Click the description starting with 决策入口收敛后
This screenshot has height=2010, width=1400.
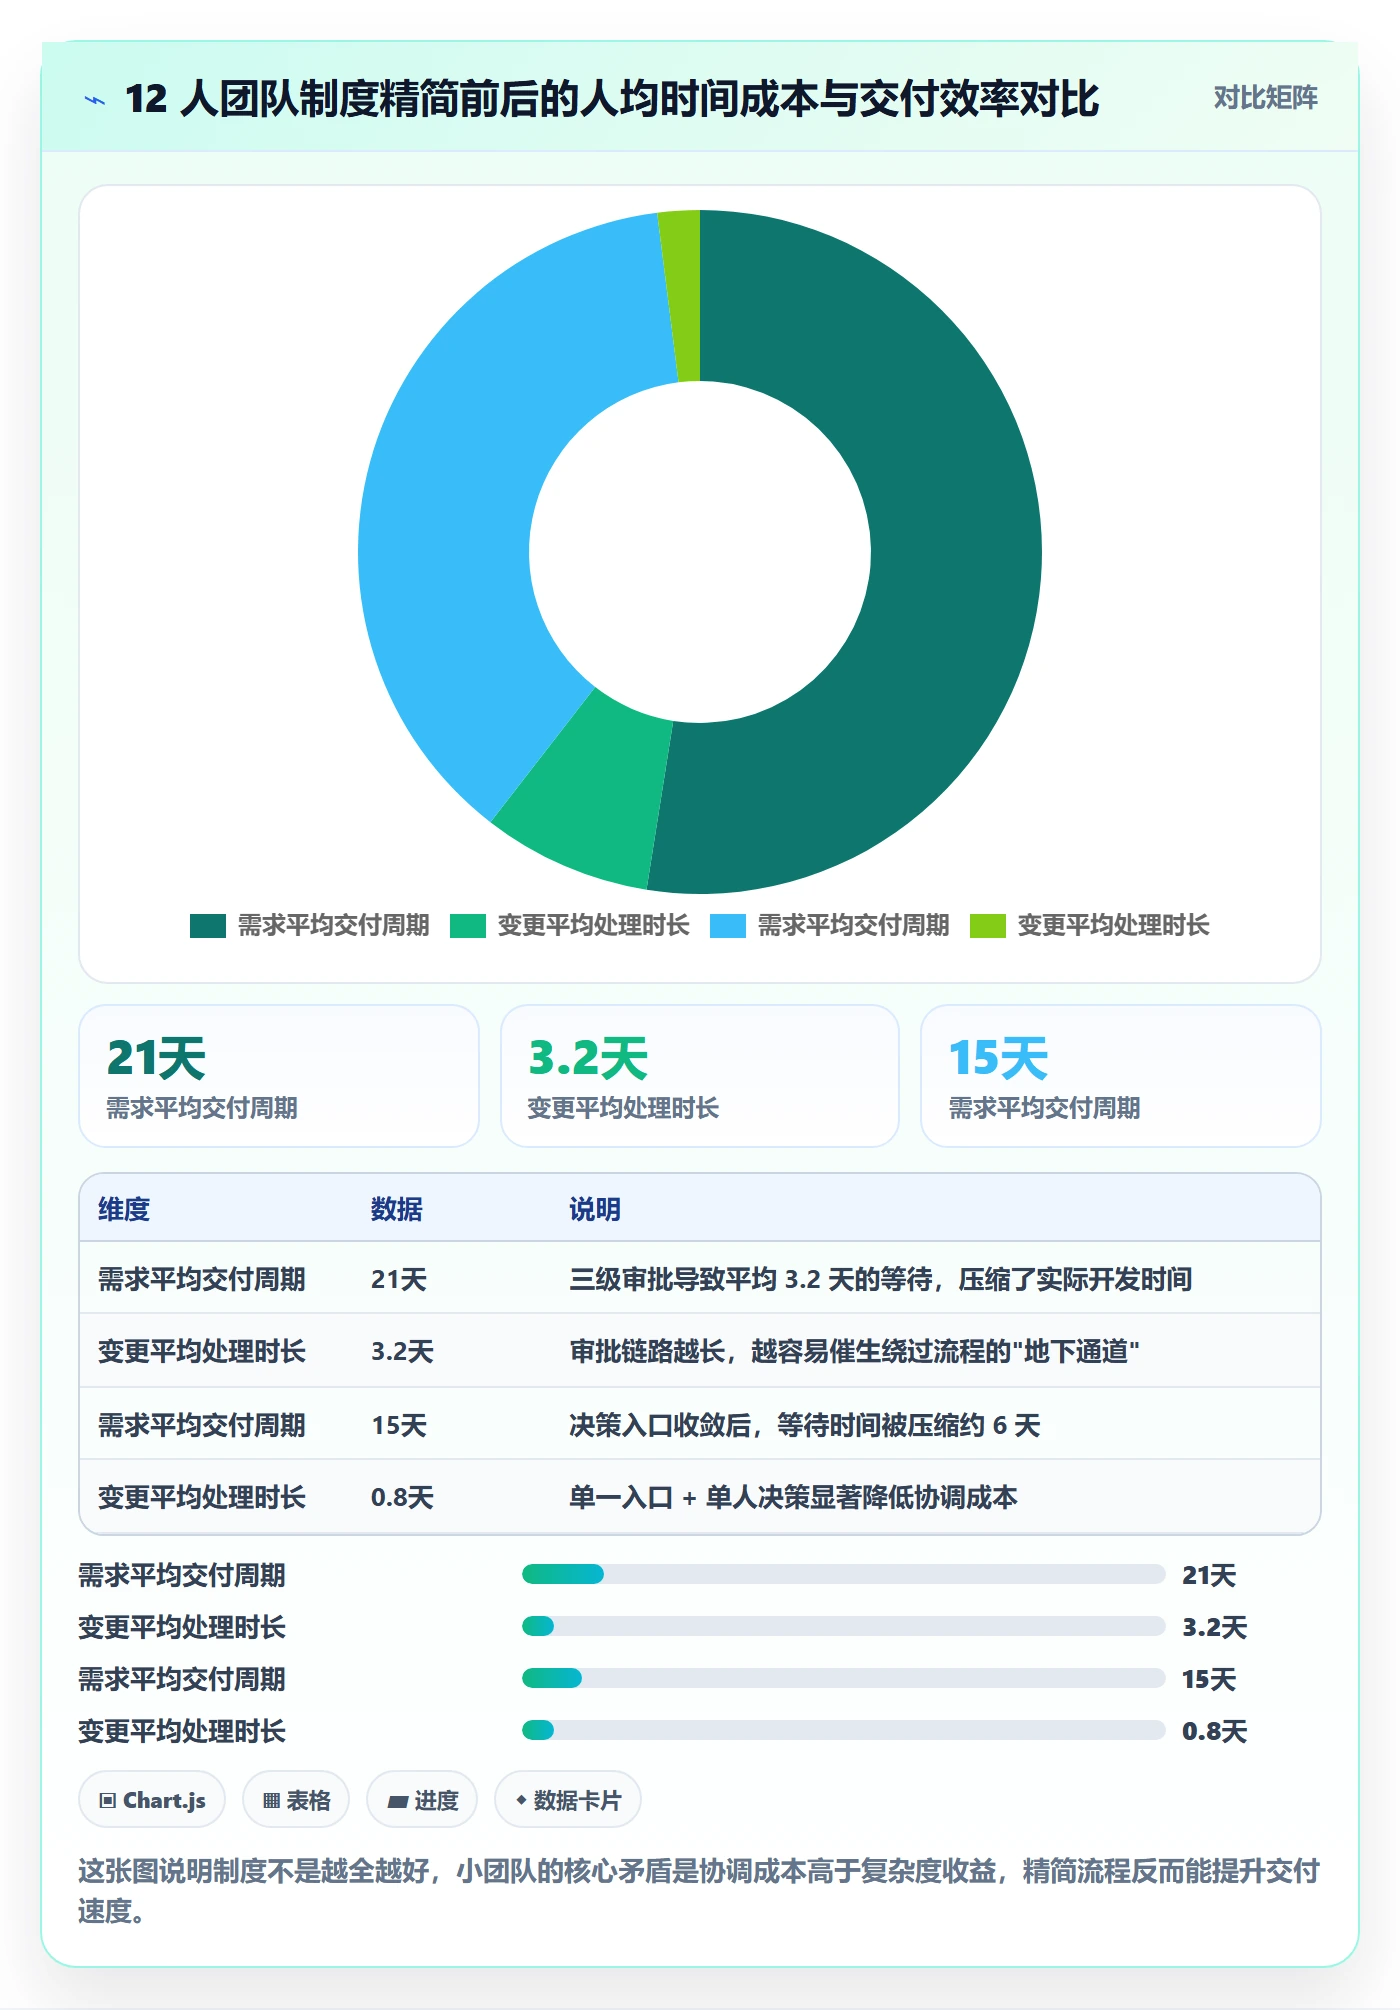pos(805,1425)
